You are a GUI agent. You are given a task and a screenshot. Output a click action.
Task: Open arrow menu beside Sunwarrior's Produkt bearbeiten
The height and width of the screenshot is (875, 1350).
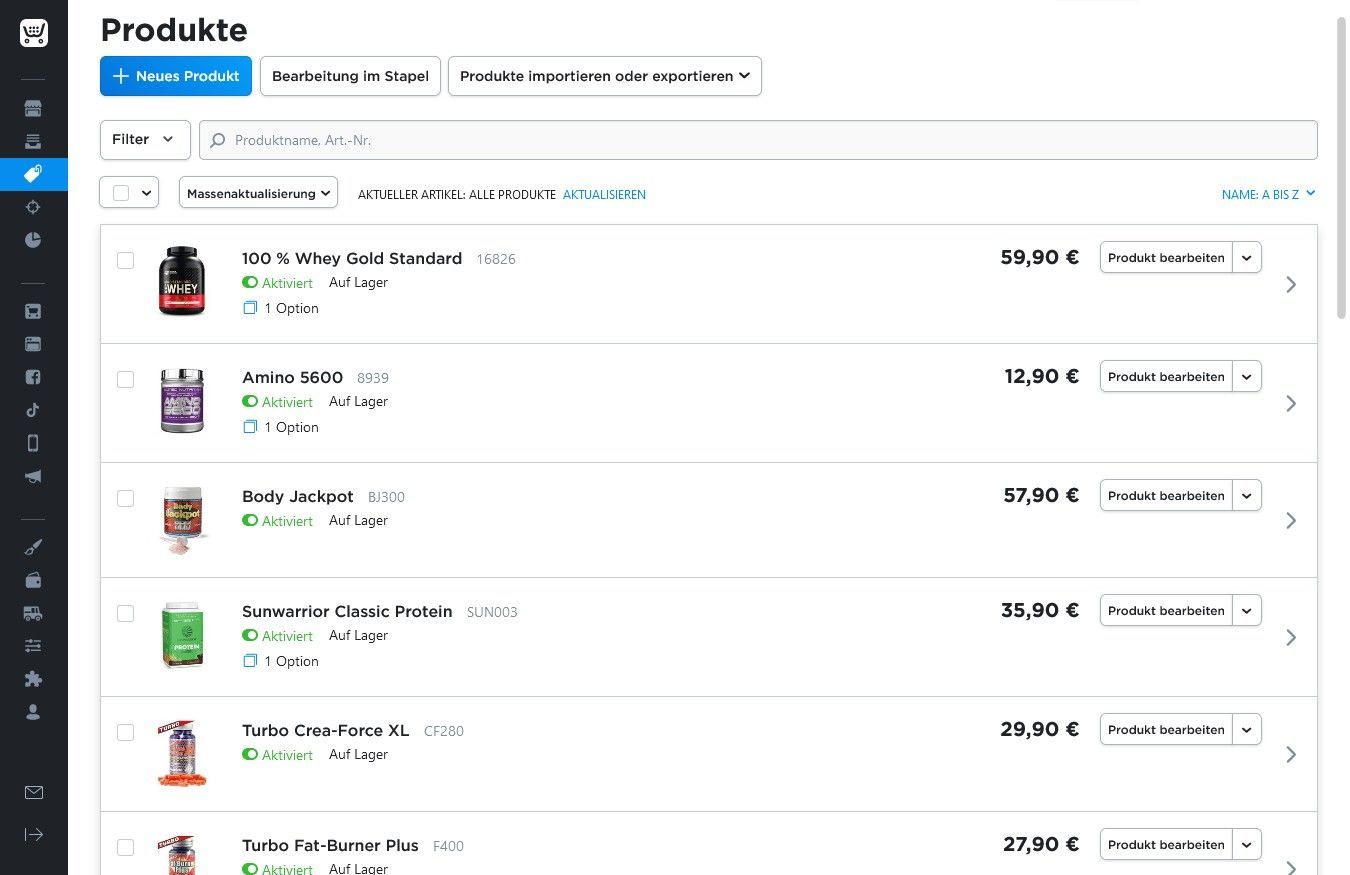pos(1246,611)
